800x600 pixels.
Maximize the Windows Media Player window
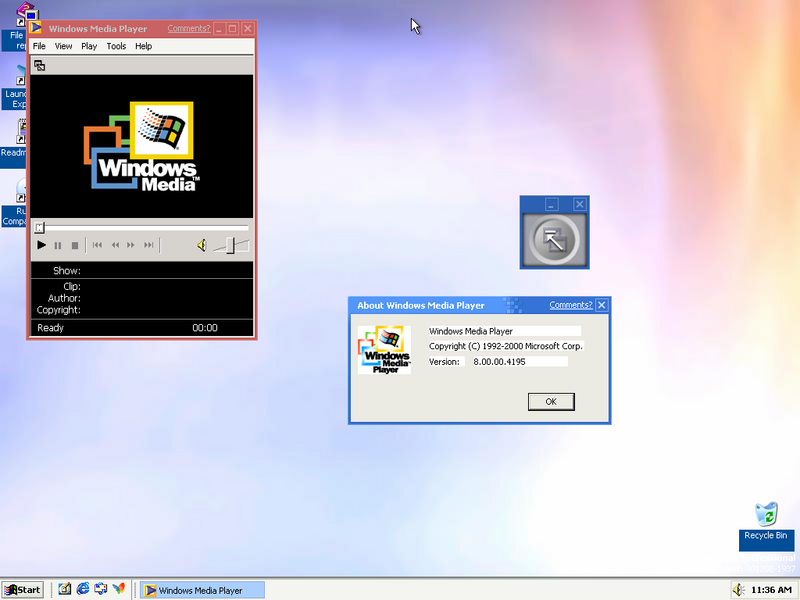(x=233, y=29)
